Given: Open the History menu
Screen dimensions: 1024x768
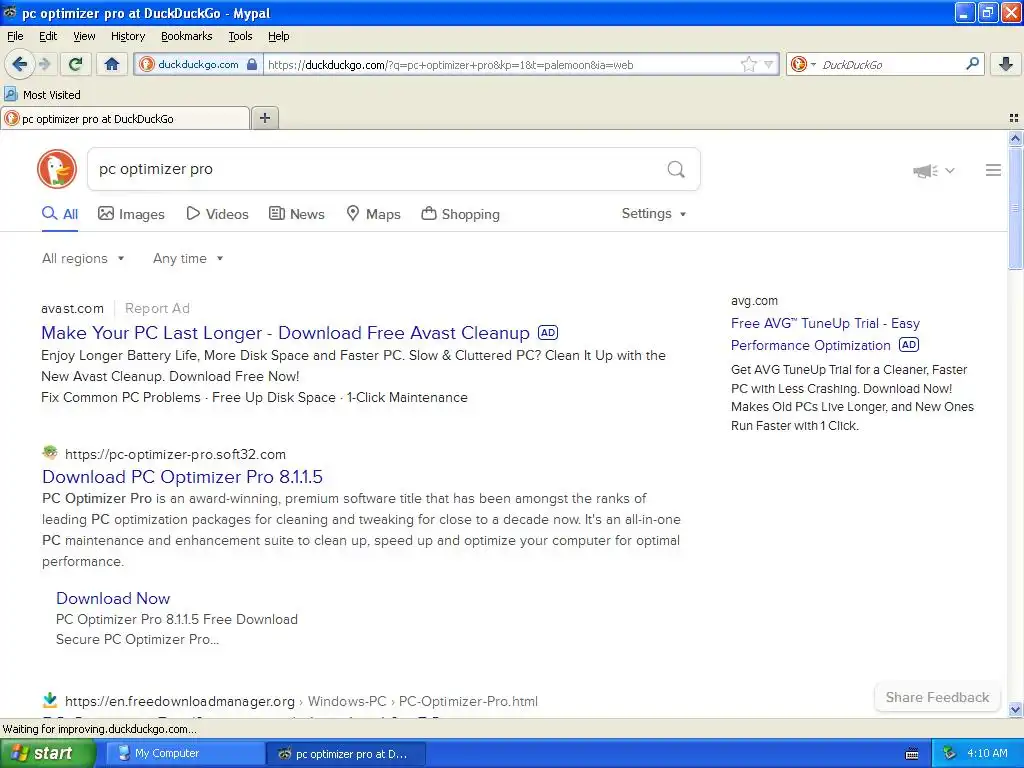Looking at the screenshot, I should point(127,36).
